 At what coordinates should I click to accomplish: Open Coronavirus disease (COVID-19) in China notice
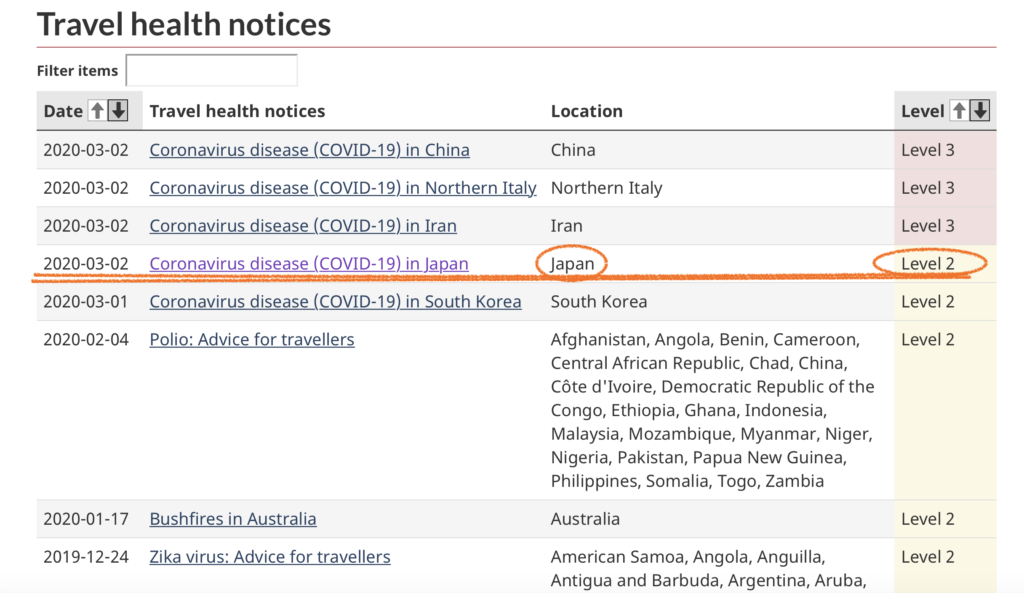tap(309, 150)
